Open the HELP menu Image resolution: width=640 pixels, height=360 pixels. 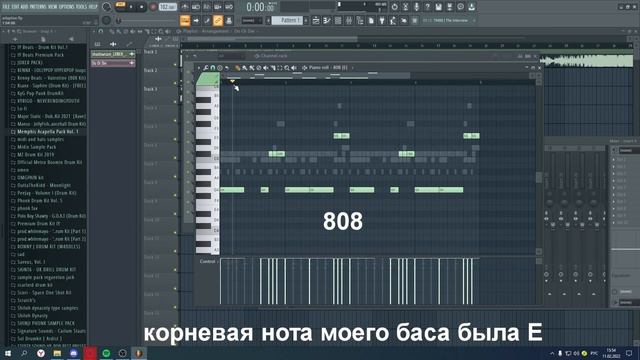[93, 7]
